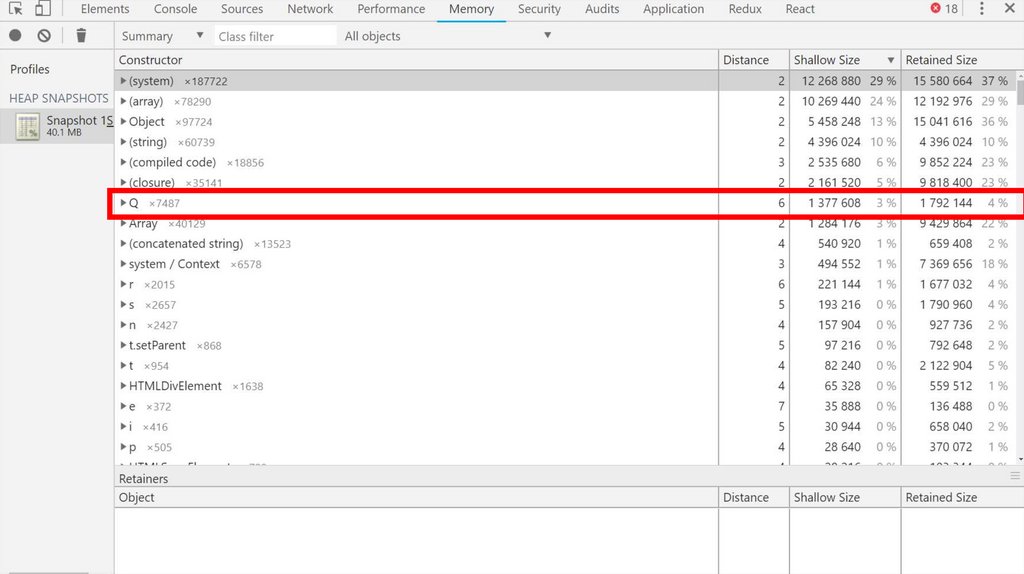Expand the Object constructor row
This screenshot has width=1024, height=574.
click(123, 121)
